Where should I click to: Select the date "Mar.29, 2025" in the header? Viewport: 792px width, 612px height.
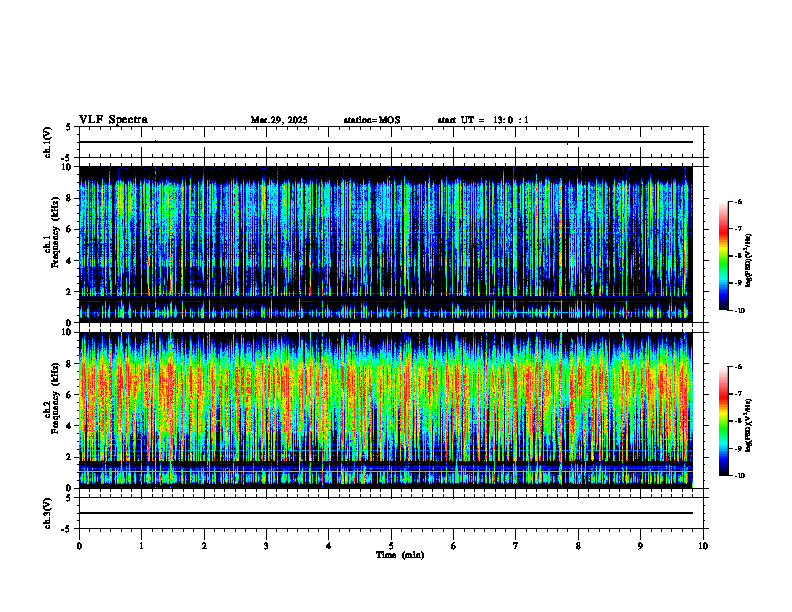pos(279,120)
